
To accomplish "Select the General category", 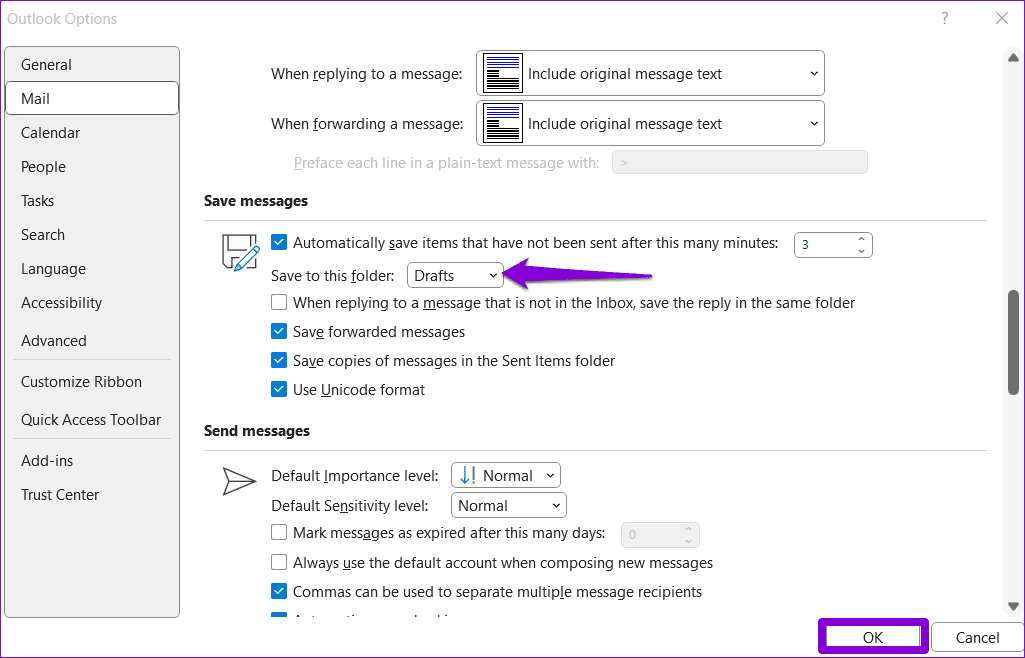I will (92, 64).
